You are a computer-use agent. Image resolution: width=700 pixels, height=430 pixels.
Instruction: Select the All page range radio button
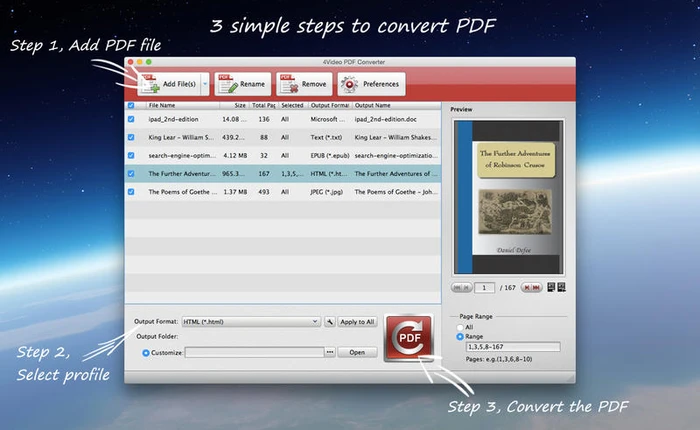coord(460,327)
